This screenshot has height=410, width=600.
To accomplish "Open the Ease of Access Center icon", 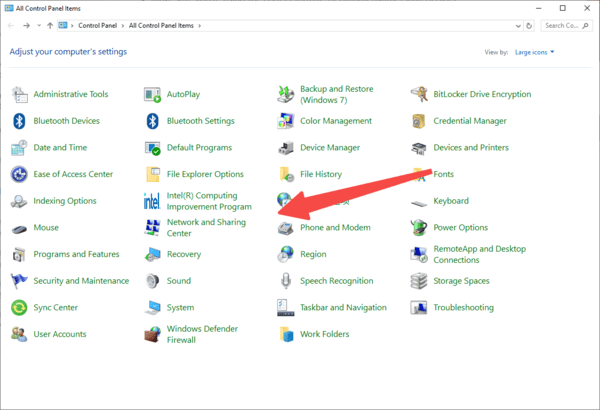I will (x=20, y=174).
